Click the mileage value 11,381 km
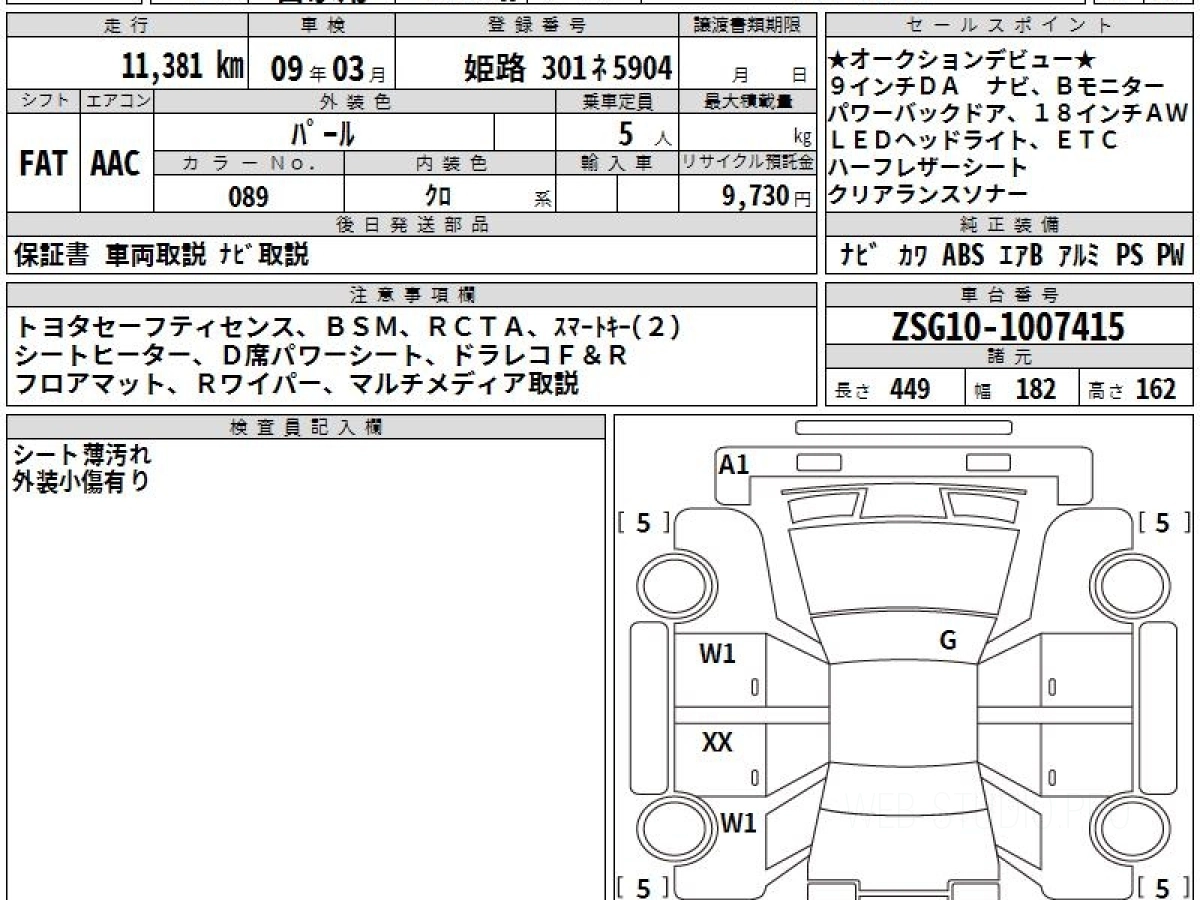Screen dimensions: 1200x900 coord(182,68)
